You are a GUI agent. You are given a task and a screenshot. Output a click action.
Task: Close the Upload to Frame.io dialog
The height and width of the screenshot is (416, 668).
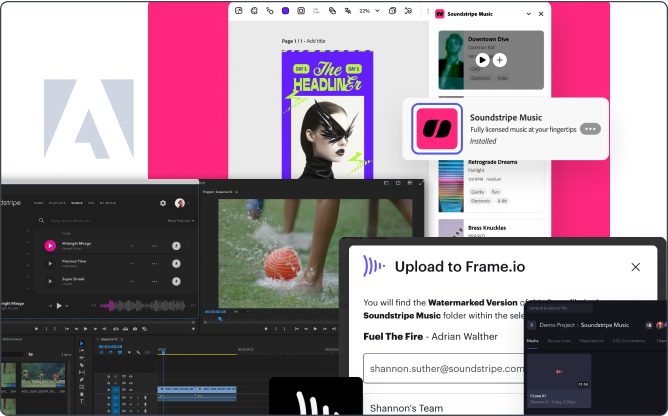636,267
